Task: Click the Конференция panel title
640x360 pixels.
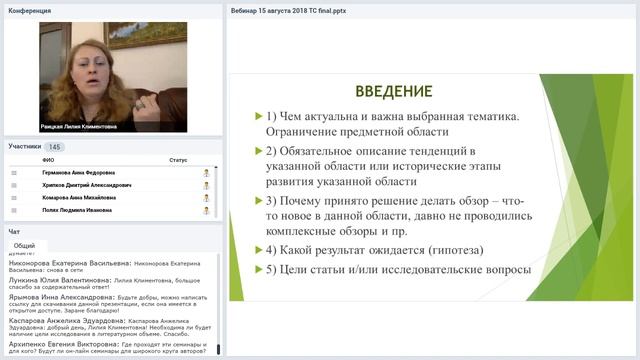Action: (29, 11)
